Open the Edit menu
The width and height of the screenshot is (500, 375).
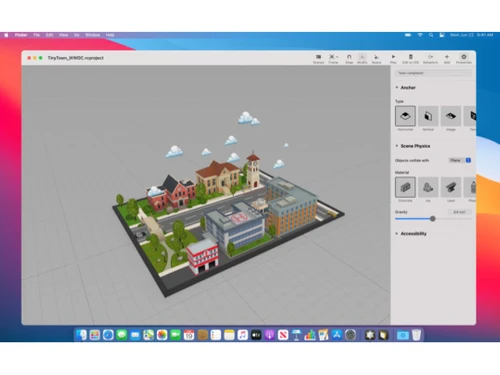coord(49,35)
